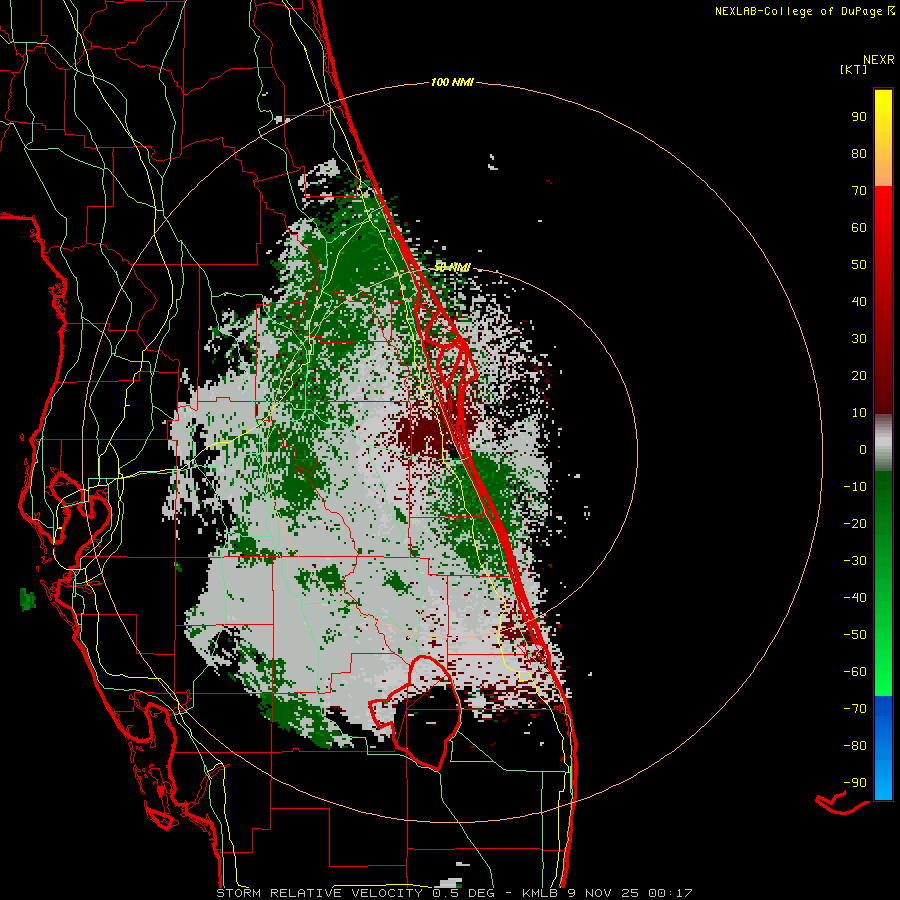Click the 100 NMI range ring label
This screenshot has width=900, height=900.
click(x=452, y=82)
